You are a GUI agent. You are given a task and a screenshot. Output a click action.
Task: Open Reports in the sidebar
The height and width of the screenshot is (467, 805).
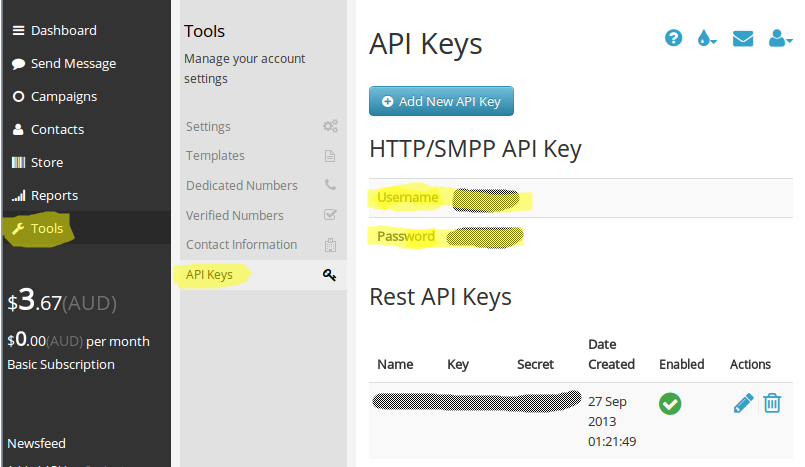click(x=54, y=195)
